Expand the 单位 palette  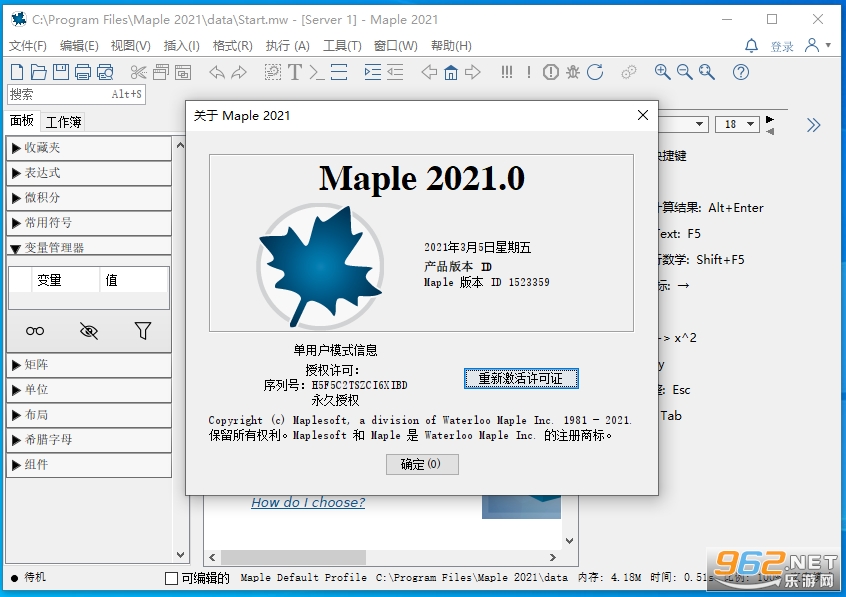click(89, 390)
